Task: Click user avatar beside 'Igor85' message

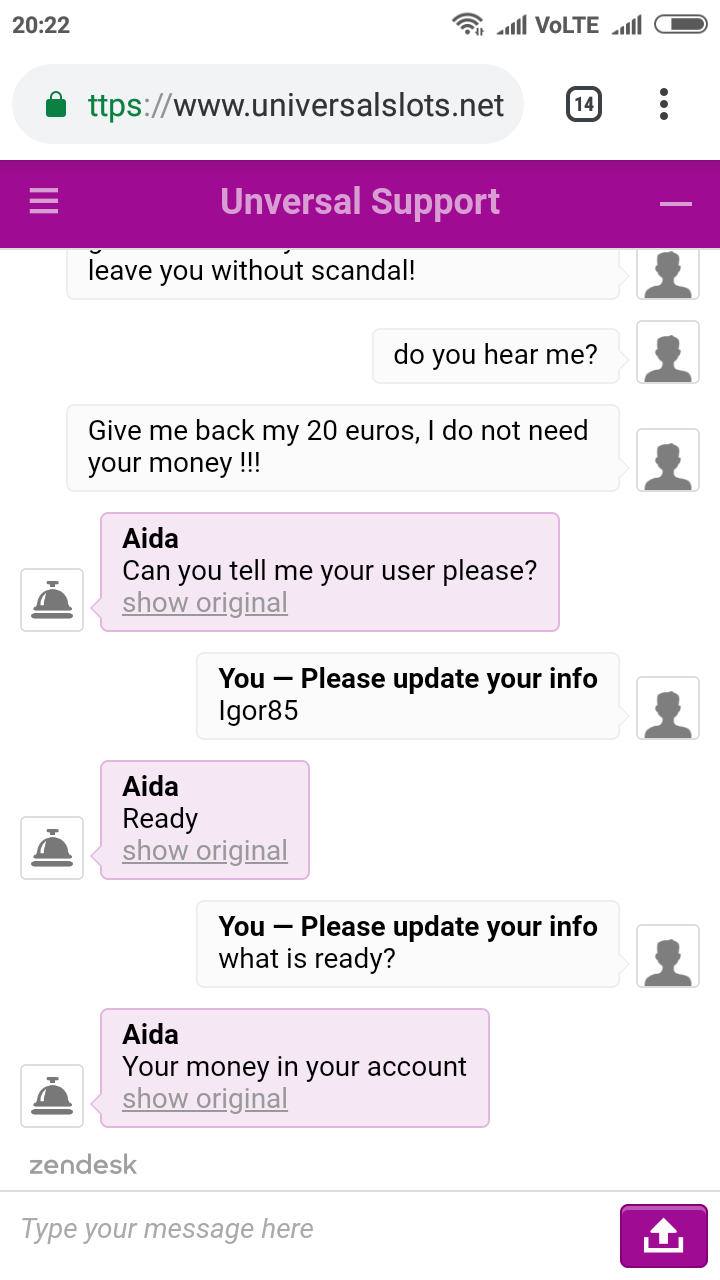Action: click(x=668, y=708)
